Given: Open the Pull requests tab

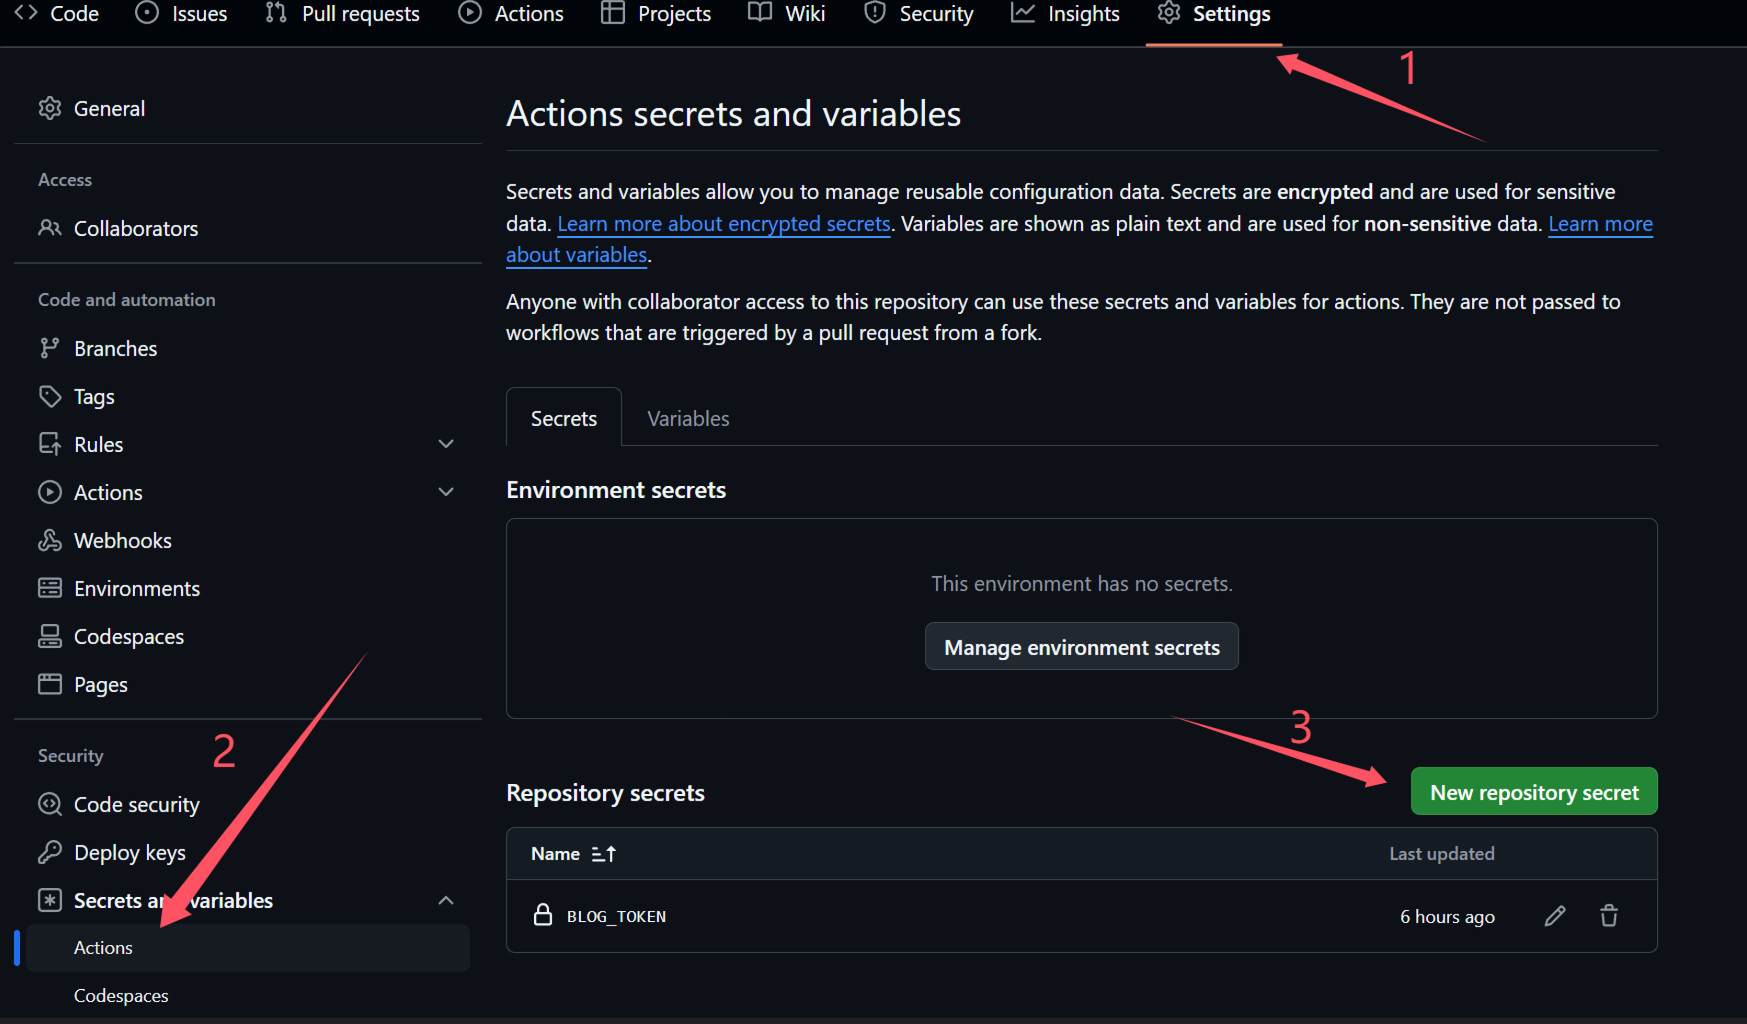Looking at the screenshot, I should tap(343, 14).
